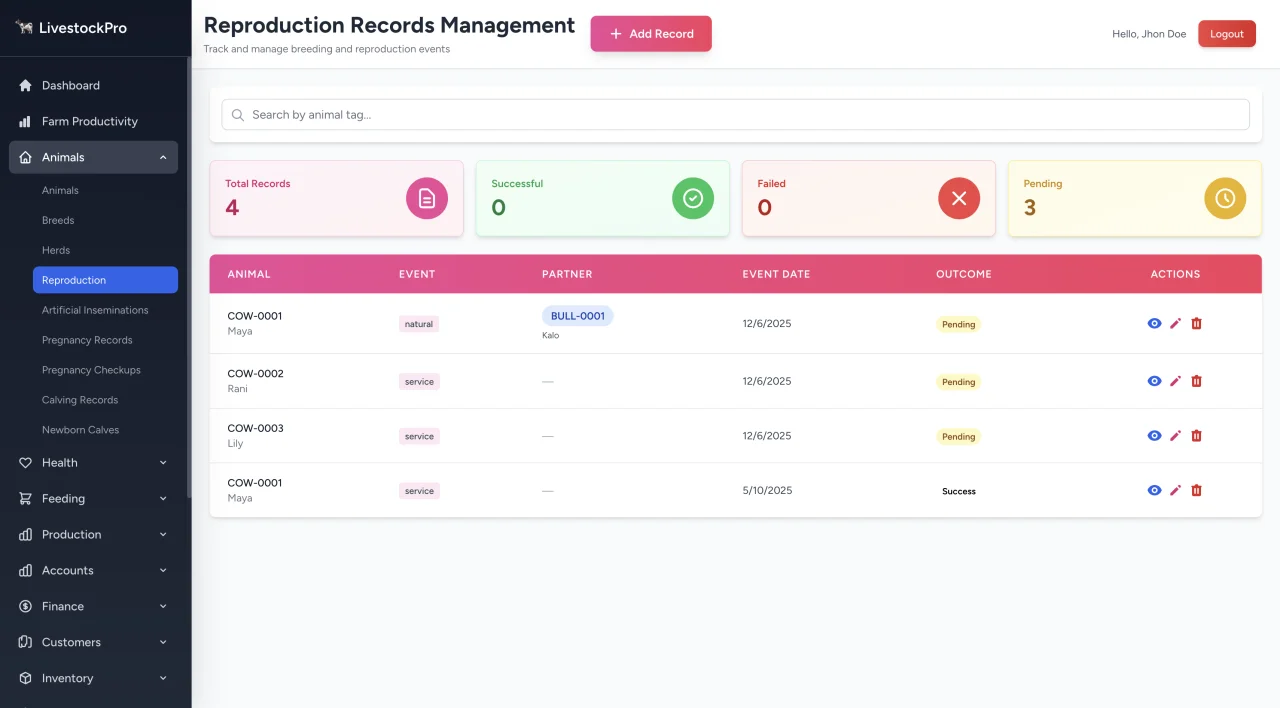The image size is (1280, 708).
Task: Focus the search by animal tag field
Action: click(736, 115)
